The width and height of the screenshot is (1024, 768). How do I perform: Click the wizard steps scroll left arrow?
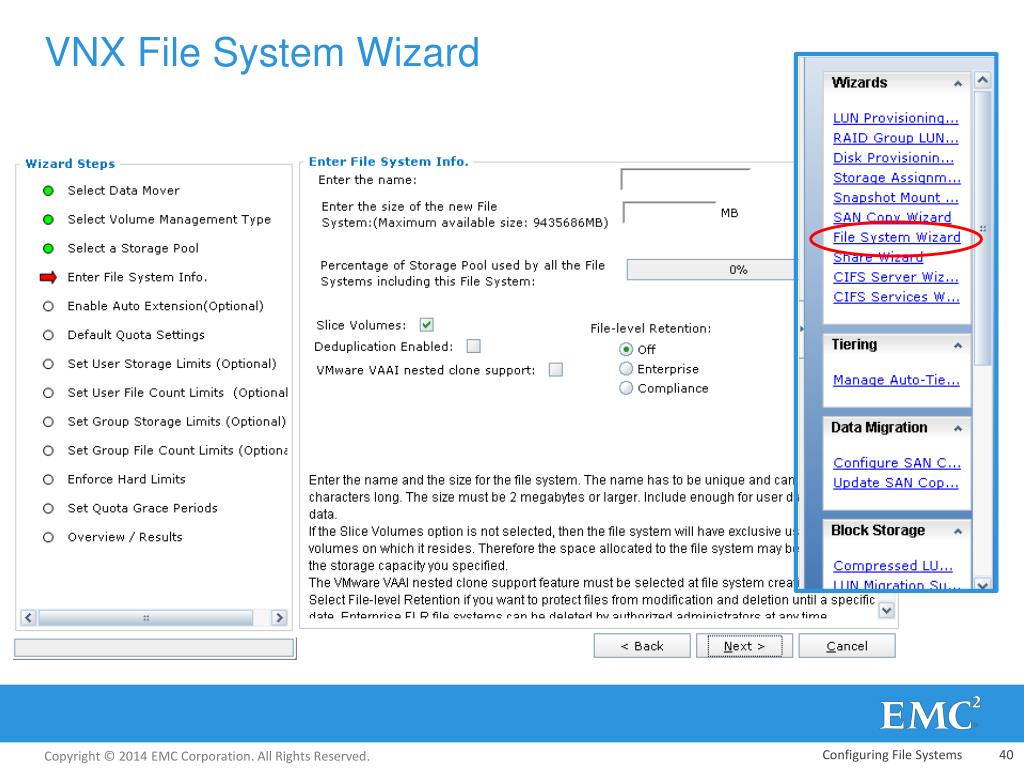[x=28, y=617]
